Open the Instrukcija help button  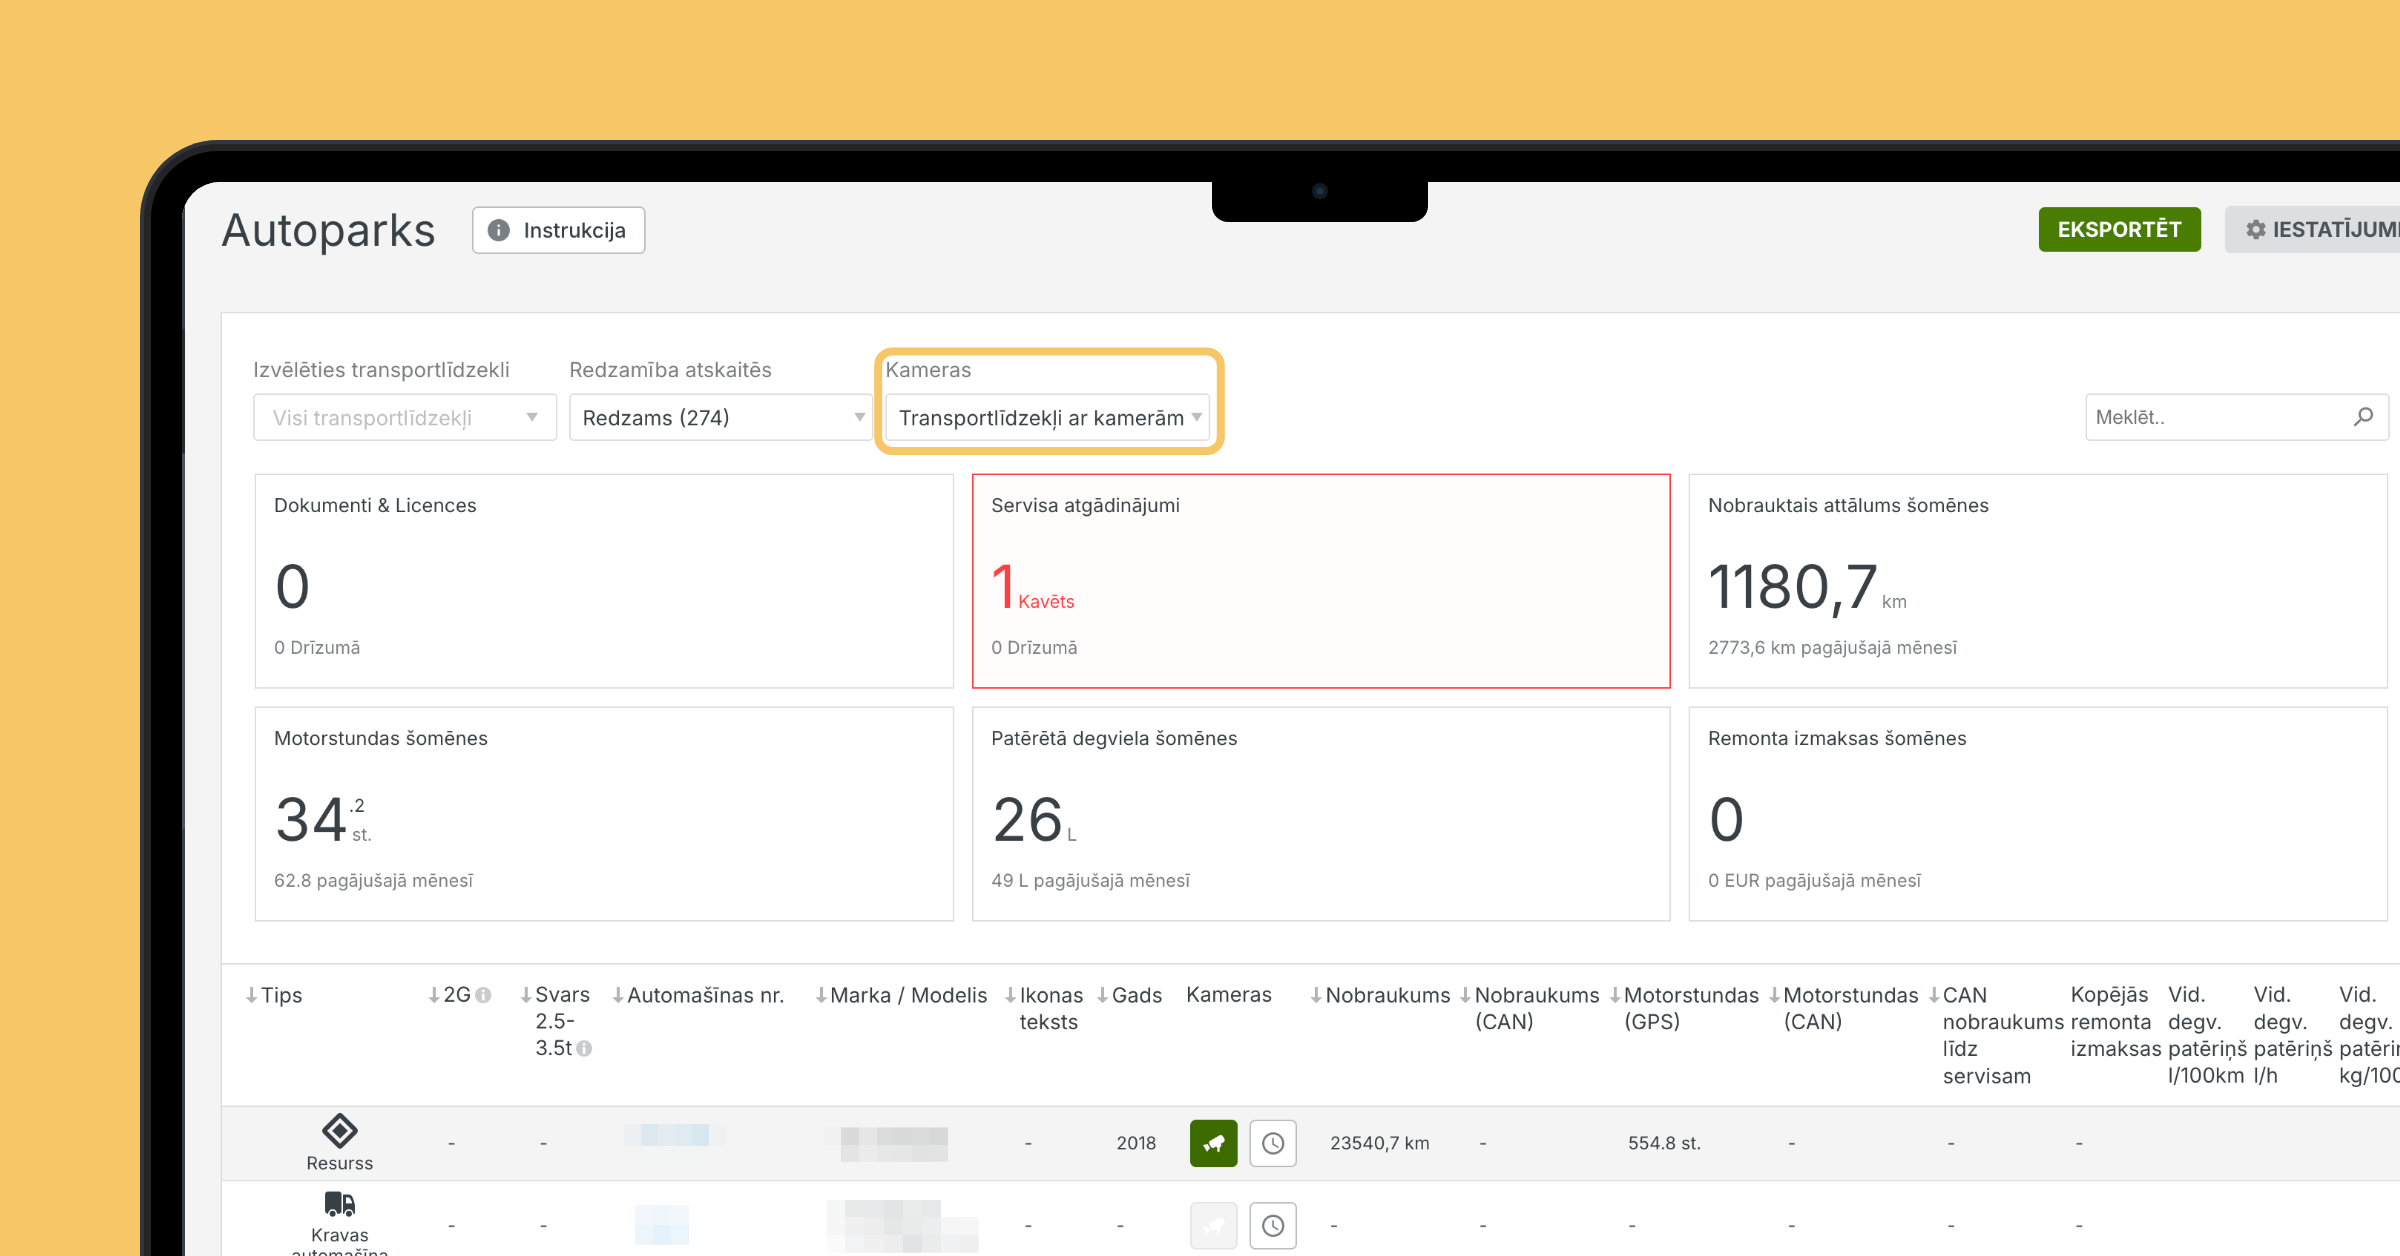point(558,230)
